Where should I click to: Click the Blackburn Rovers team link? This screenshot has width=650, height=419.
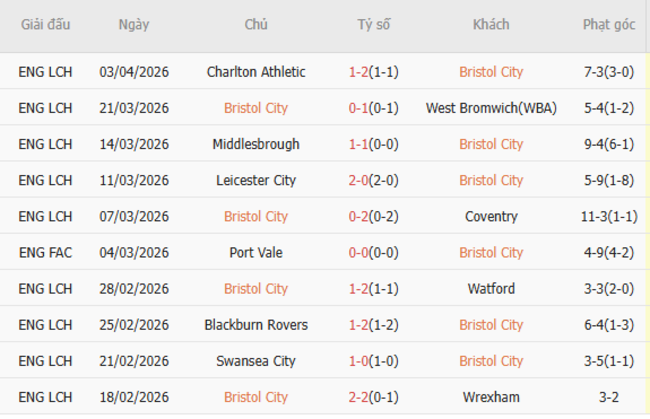256,325
